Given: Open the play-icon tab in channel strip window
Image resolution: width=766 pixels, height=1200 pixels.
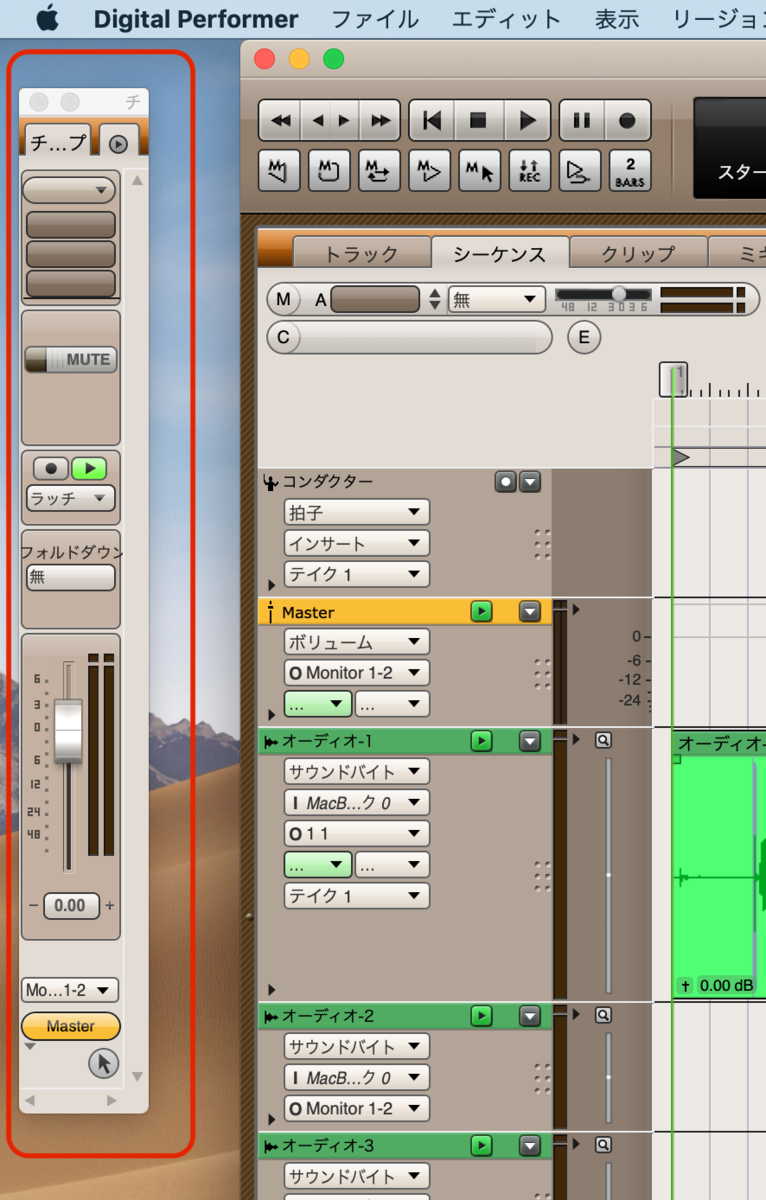Looking at the screenshot, I should pyautogui.click(x=118, y=143).
